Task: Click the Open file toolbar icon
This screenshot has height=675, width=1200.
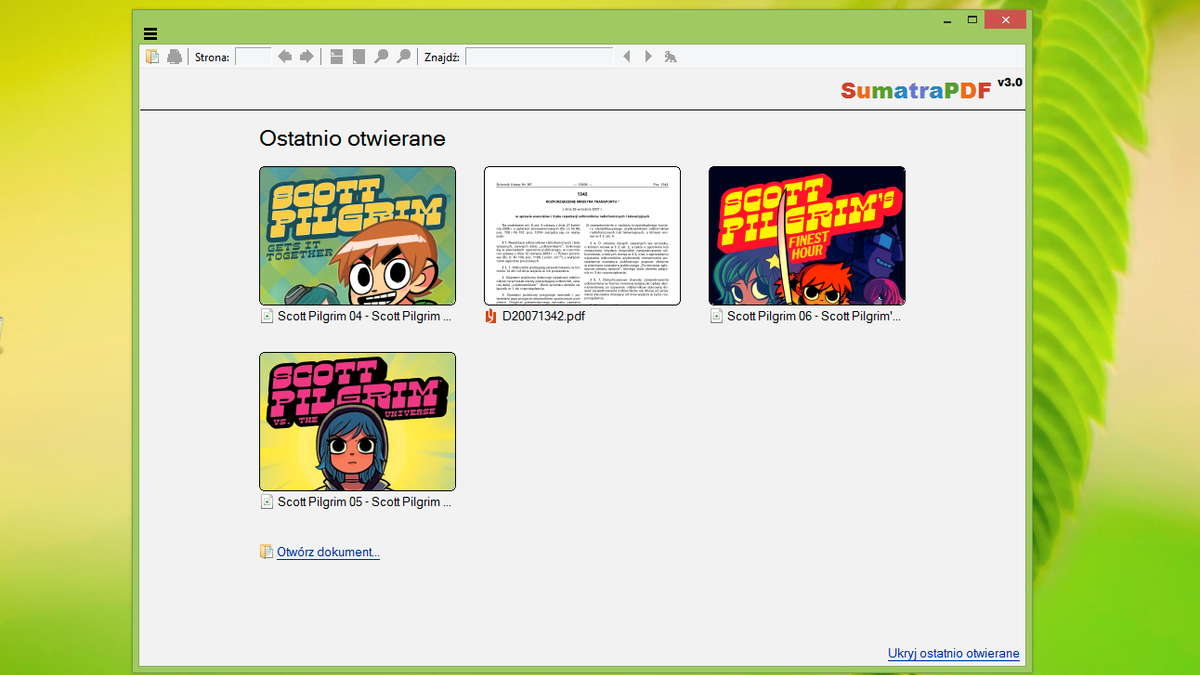Action: coord(152,57)
